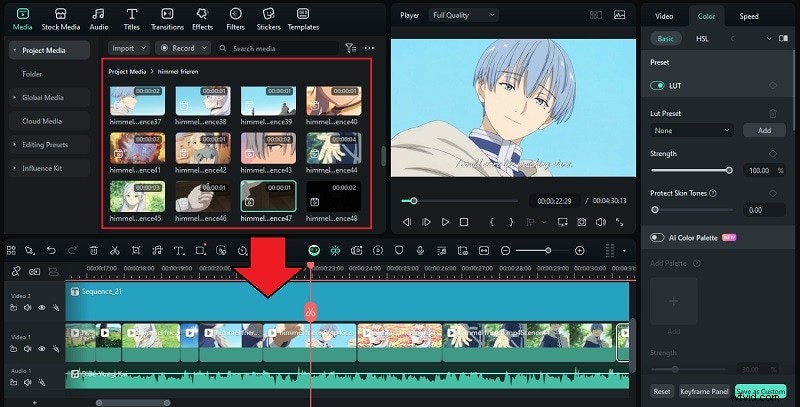Click the text tool icon

click(179, 250)
